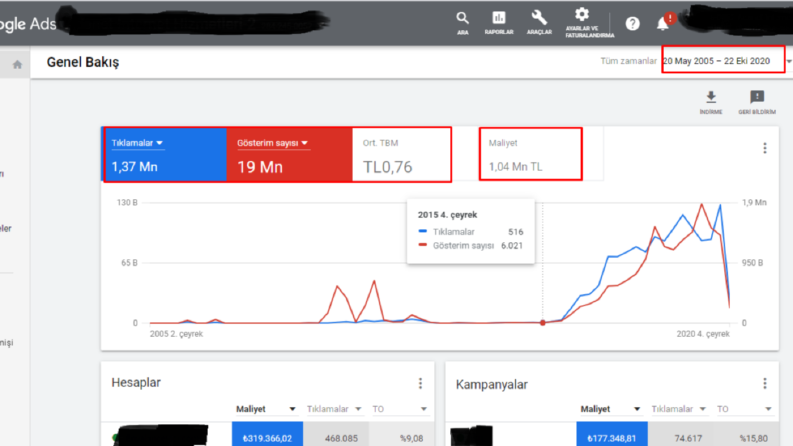The height and width of the screenshot is (446, 793).
Task: Expand the Gösterim sayısı metric dropdown
Action: pos(273,143)
